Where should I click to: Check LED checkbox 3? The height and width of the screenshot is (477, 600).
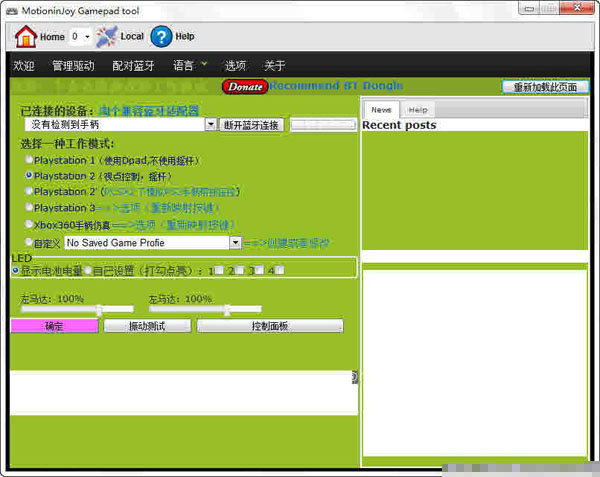pos(259,270)
